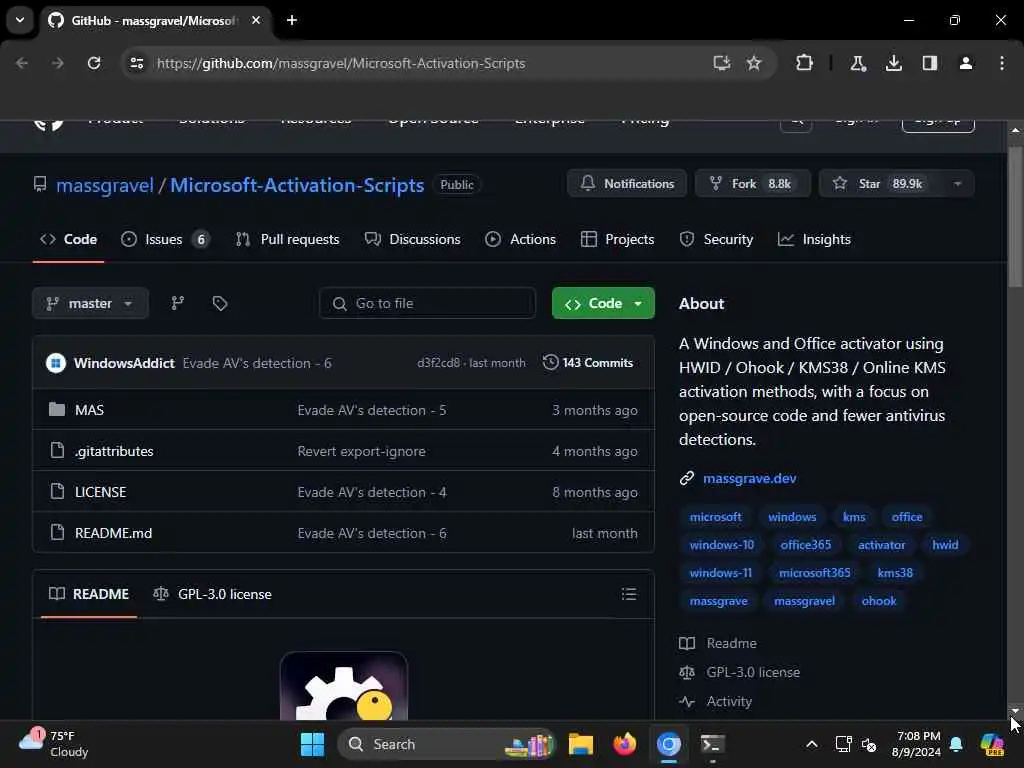Open the browser profile icon

click(966, 63)
